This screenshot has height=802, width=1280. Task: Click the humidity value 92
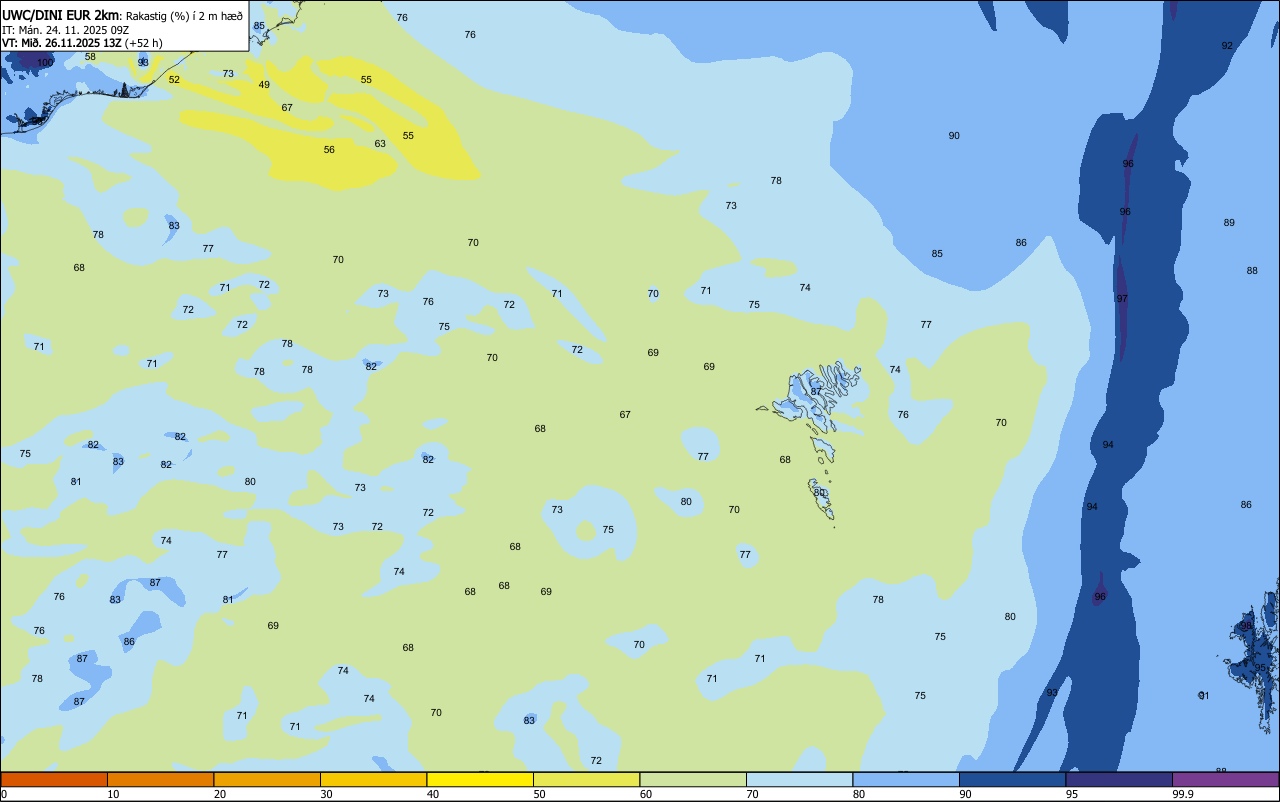click(1227, 46)
